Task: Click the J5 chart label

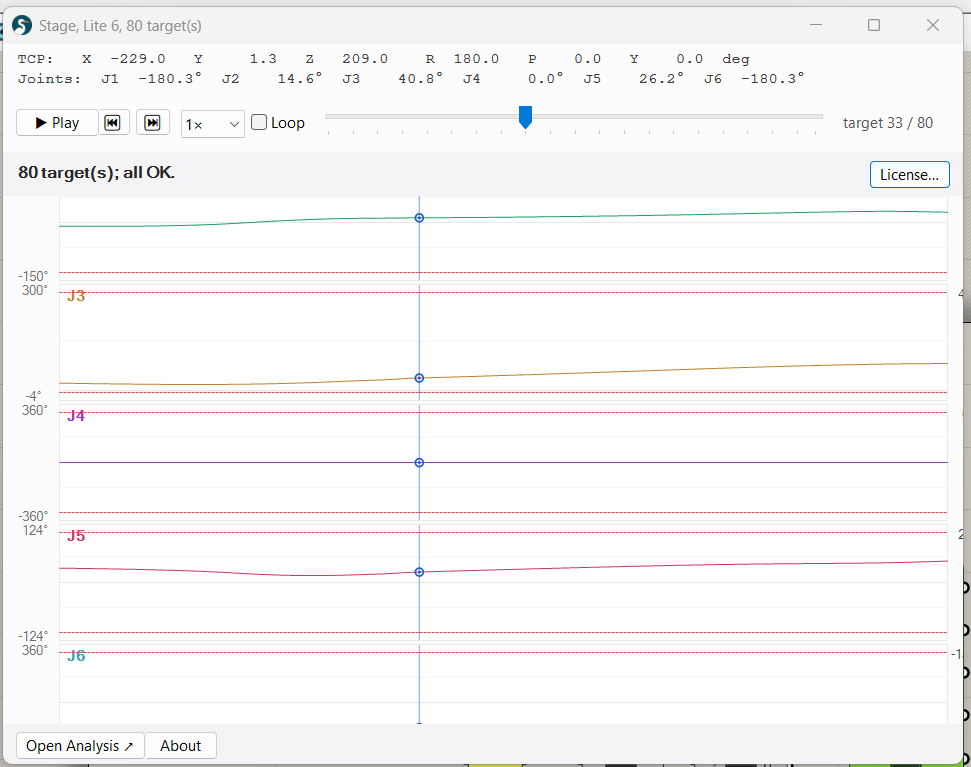Action: point(76,536)
